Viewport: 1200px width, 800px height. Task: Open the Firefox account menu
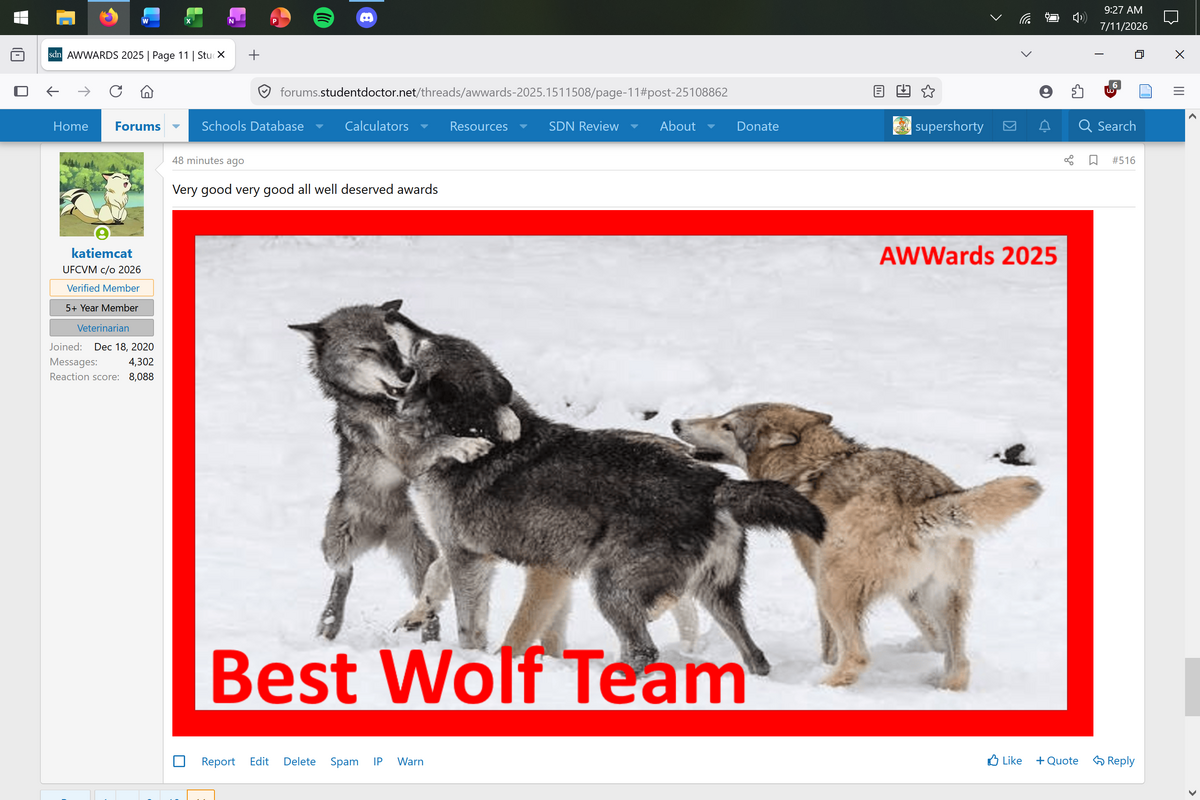point(1046,91)
